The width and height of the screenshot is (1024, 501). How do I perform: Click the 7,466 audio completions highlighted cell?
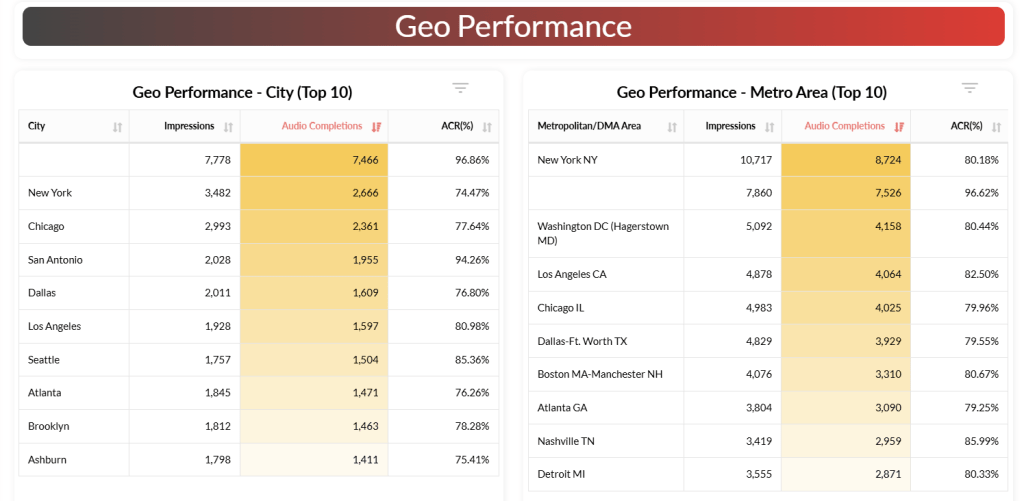[x=314, y=160]
